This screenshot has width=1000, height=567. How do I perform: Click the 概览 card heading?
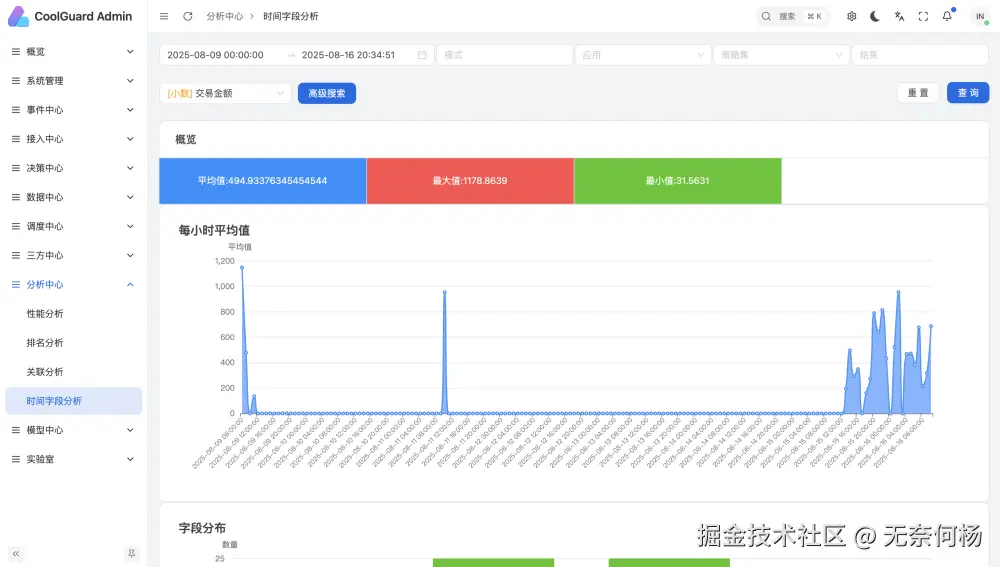pyautogui.click(x=186, y=140)
